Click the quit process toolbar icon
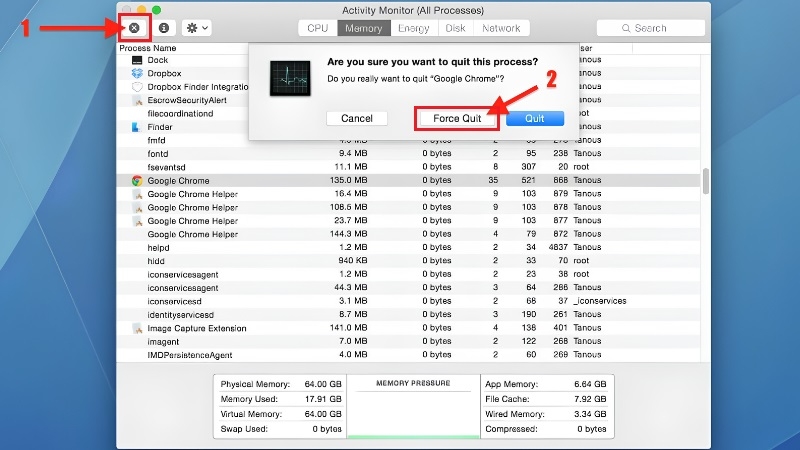800x450 pixels. point(134,28)
